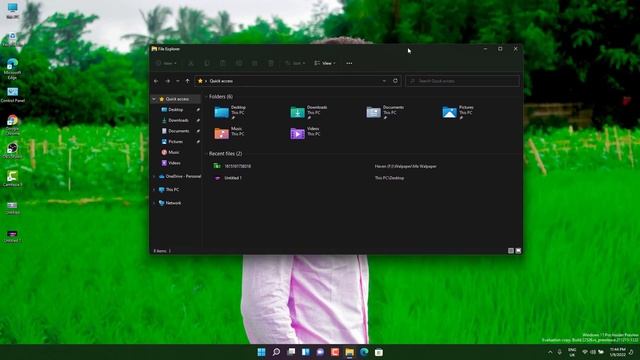Select Videos in the navigation pane
The height and width of the screenshot is (360, 640).
click(x=174, y=162)
